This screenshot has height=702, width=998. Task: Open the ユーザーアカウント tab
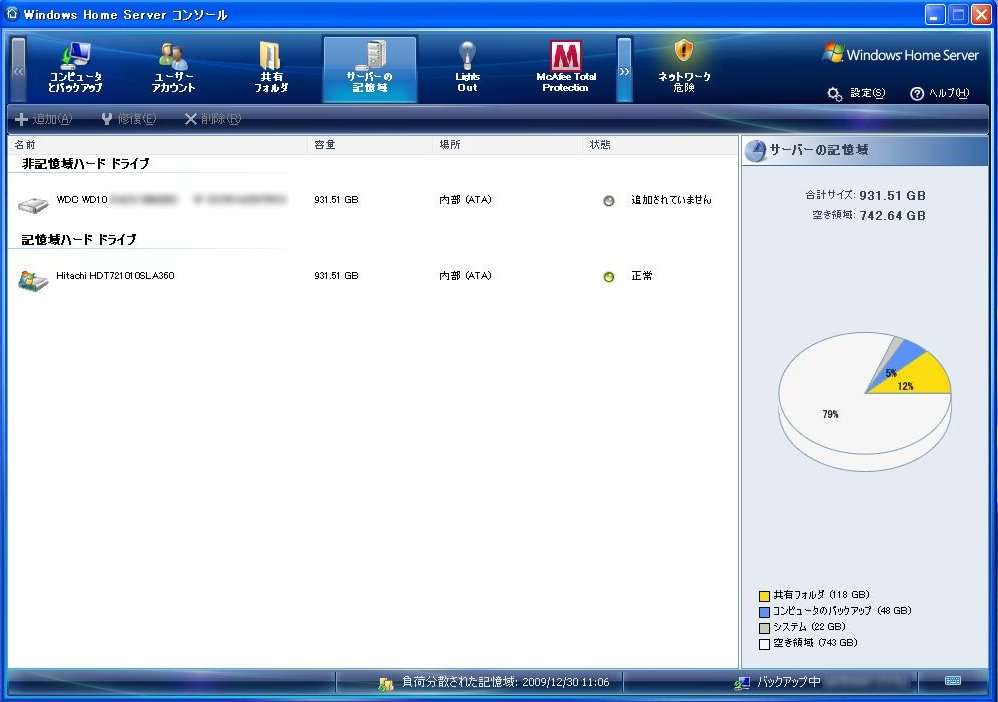pos(173,68)
